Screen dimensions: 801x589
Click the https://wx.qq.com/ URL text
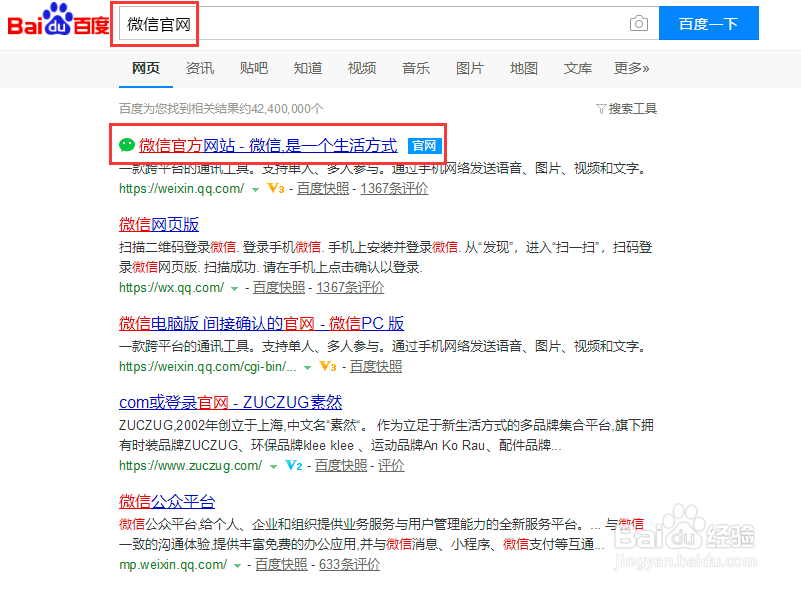pyautogui.click(x=171, y=288)
